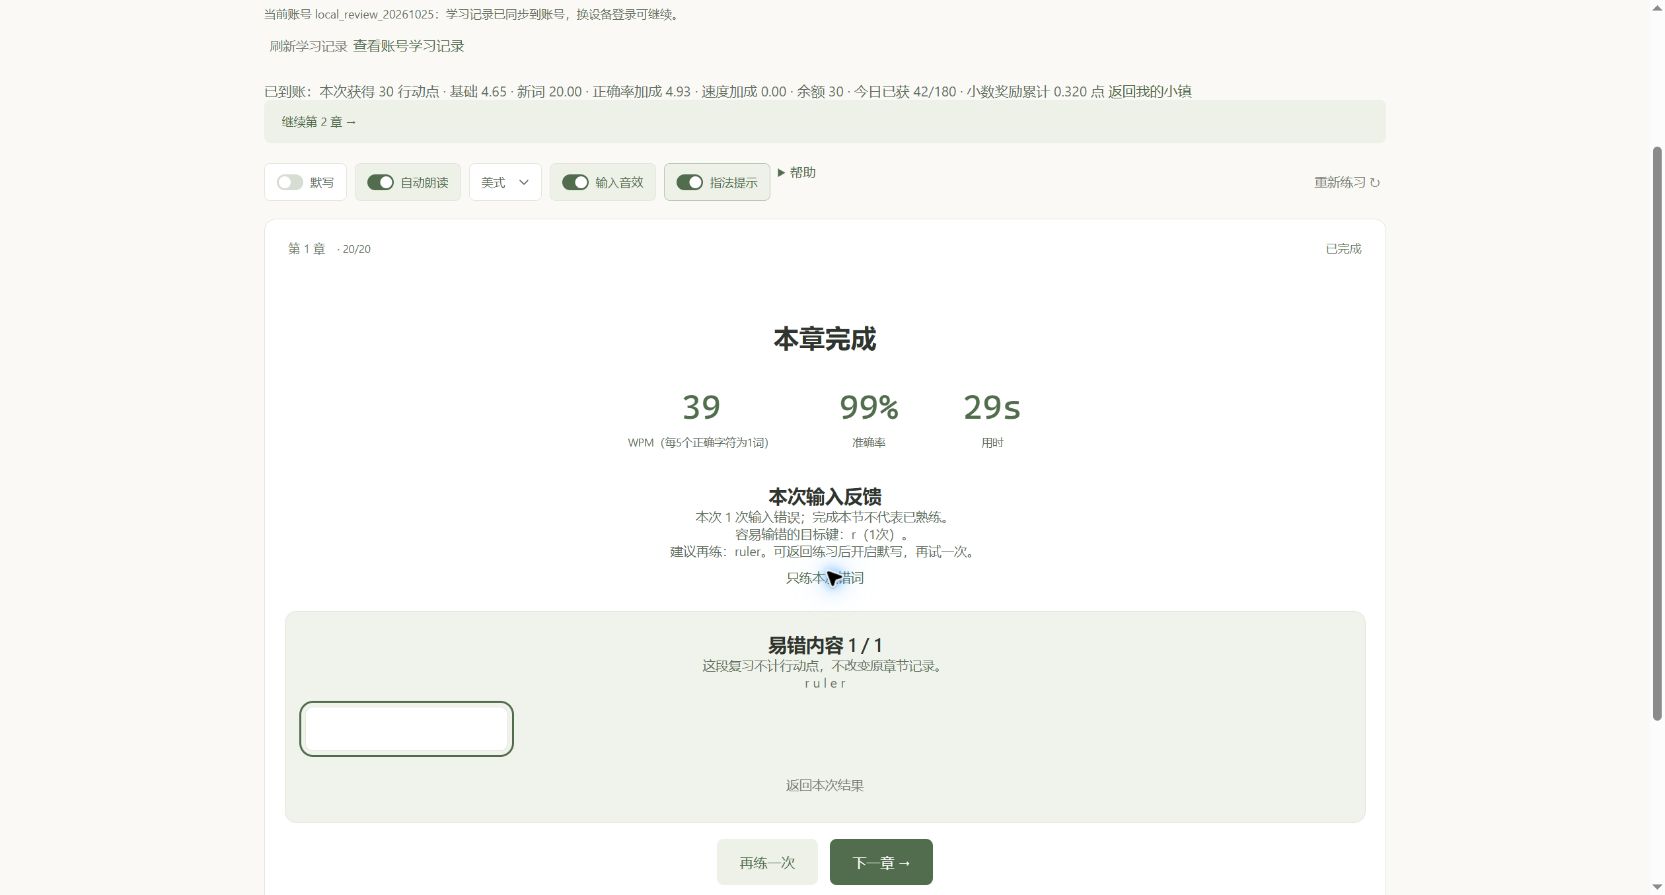
Task: Click the 第 1 章 chapter label
Action: pyautogui.click(x=307, y=249)
